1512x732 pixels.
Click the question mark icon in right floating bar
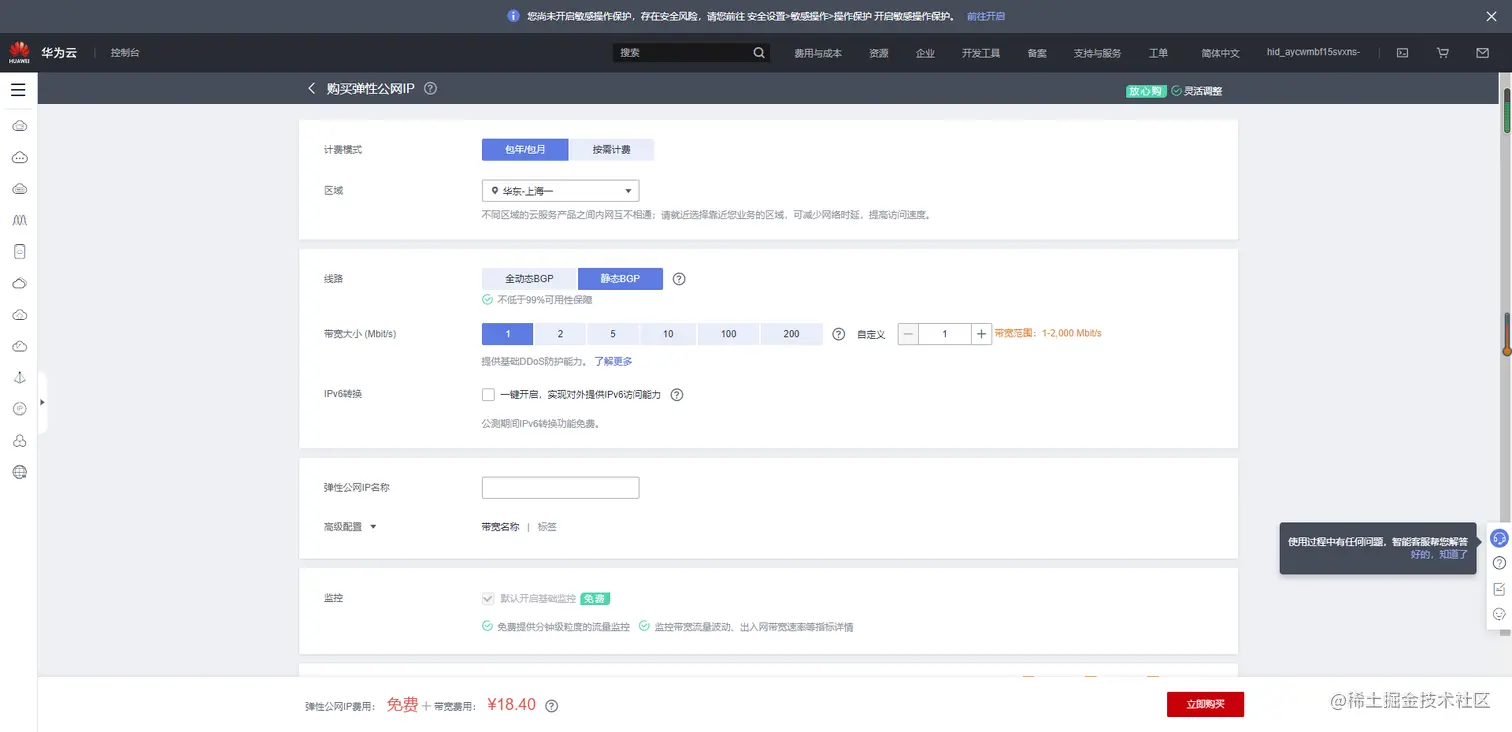1499,564
